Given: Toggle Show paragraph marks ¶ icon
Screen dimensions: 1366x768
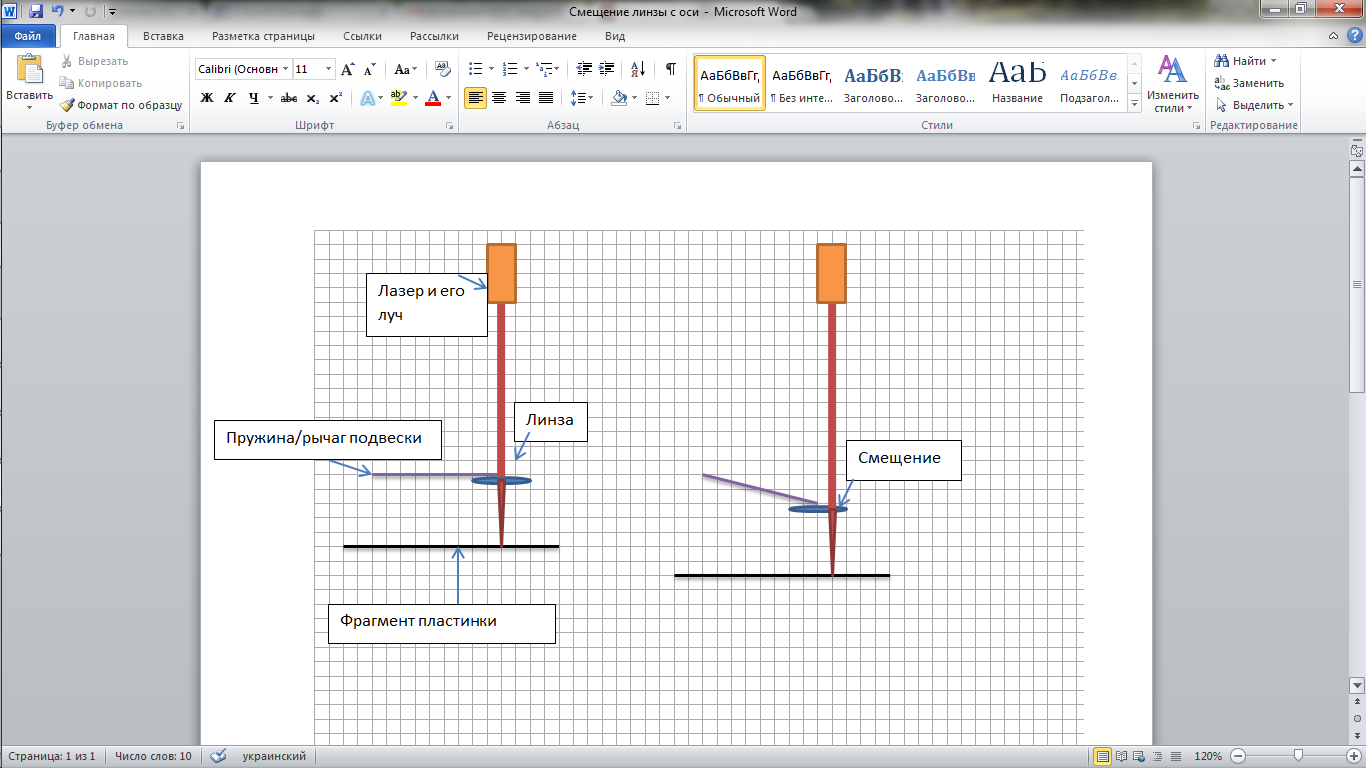Looking at the screenshot, I should [670, 69].
